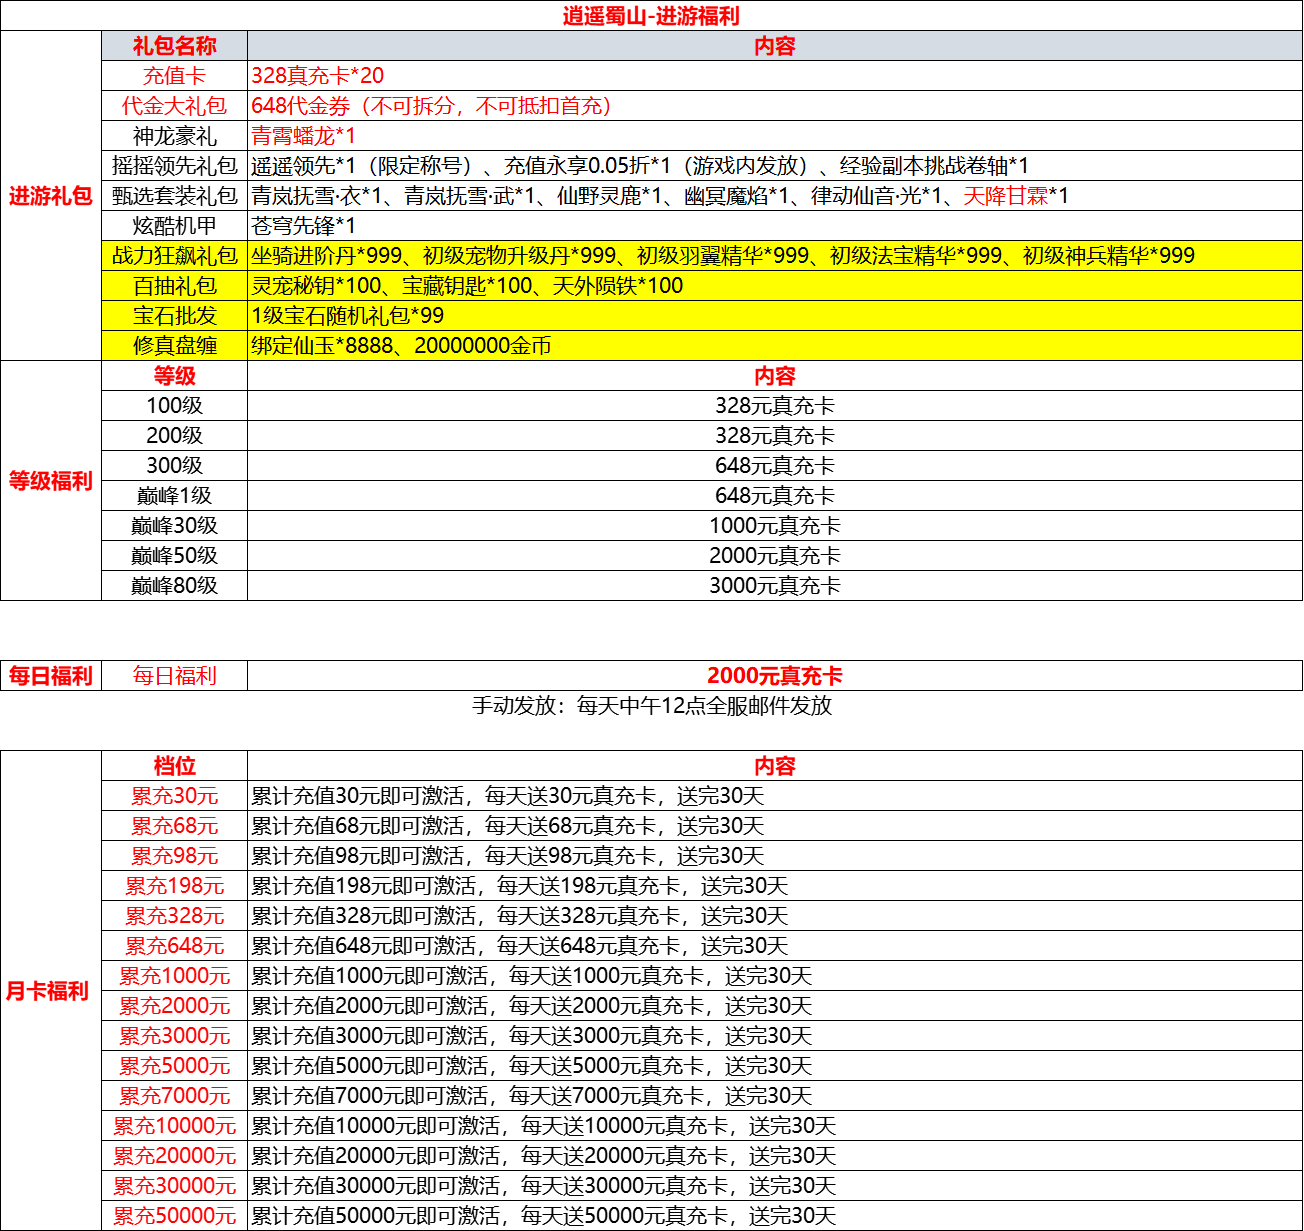Select the 3000元真充卡 reward cell

click(x=774, y=586)
